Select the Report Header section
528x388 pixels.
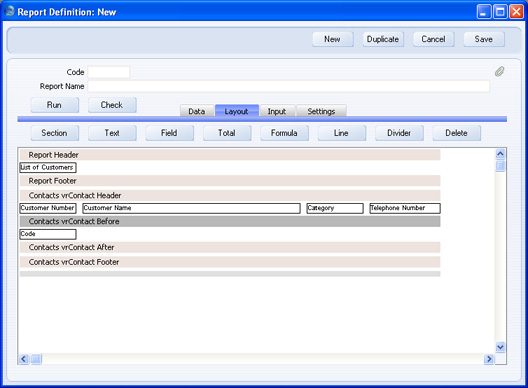point(230,155)
